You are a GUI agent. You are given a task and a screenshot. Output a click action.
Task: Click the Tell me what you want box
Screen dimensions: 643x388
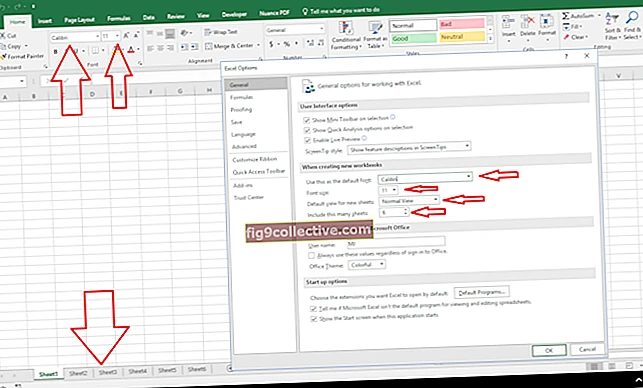341,10
